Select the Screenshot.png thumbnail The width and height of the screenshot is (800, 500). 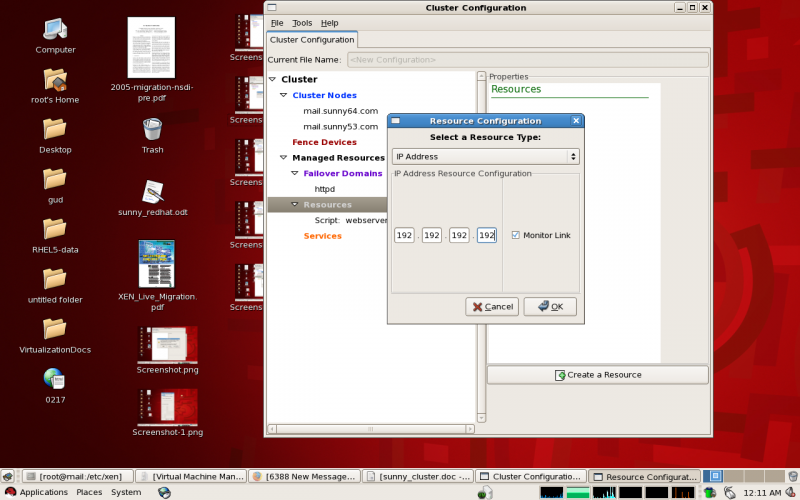tap(167, 344)
